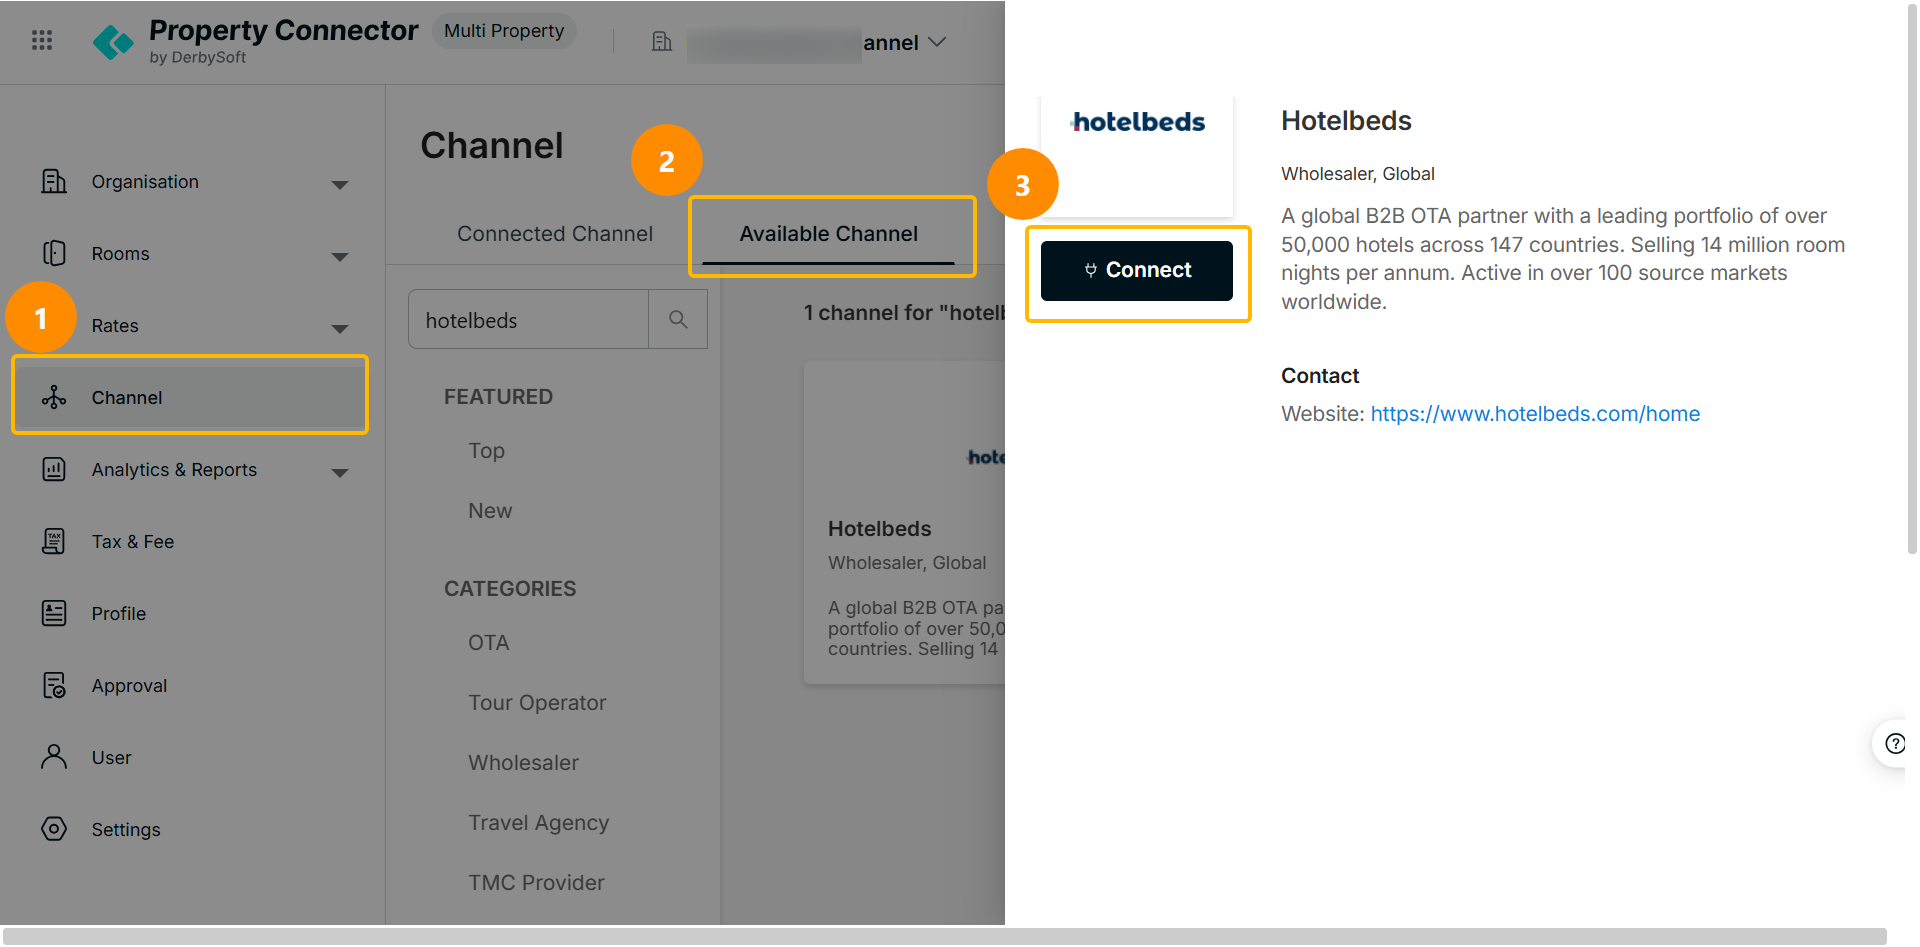Expand the Rooms menu arrow

340,257
